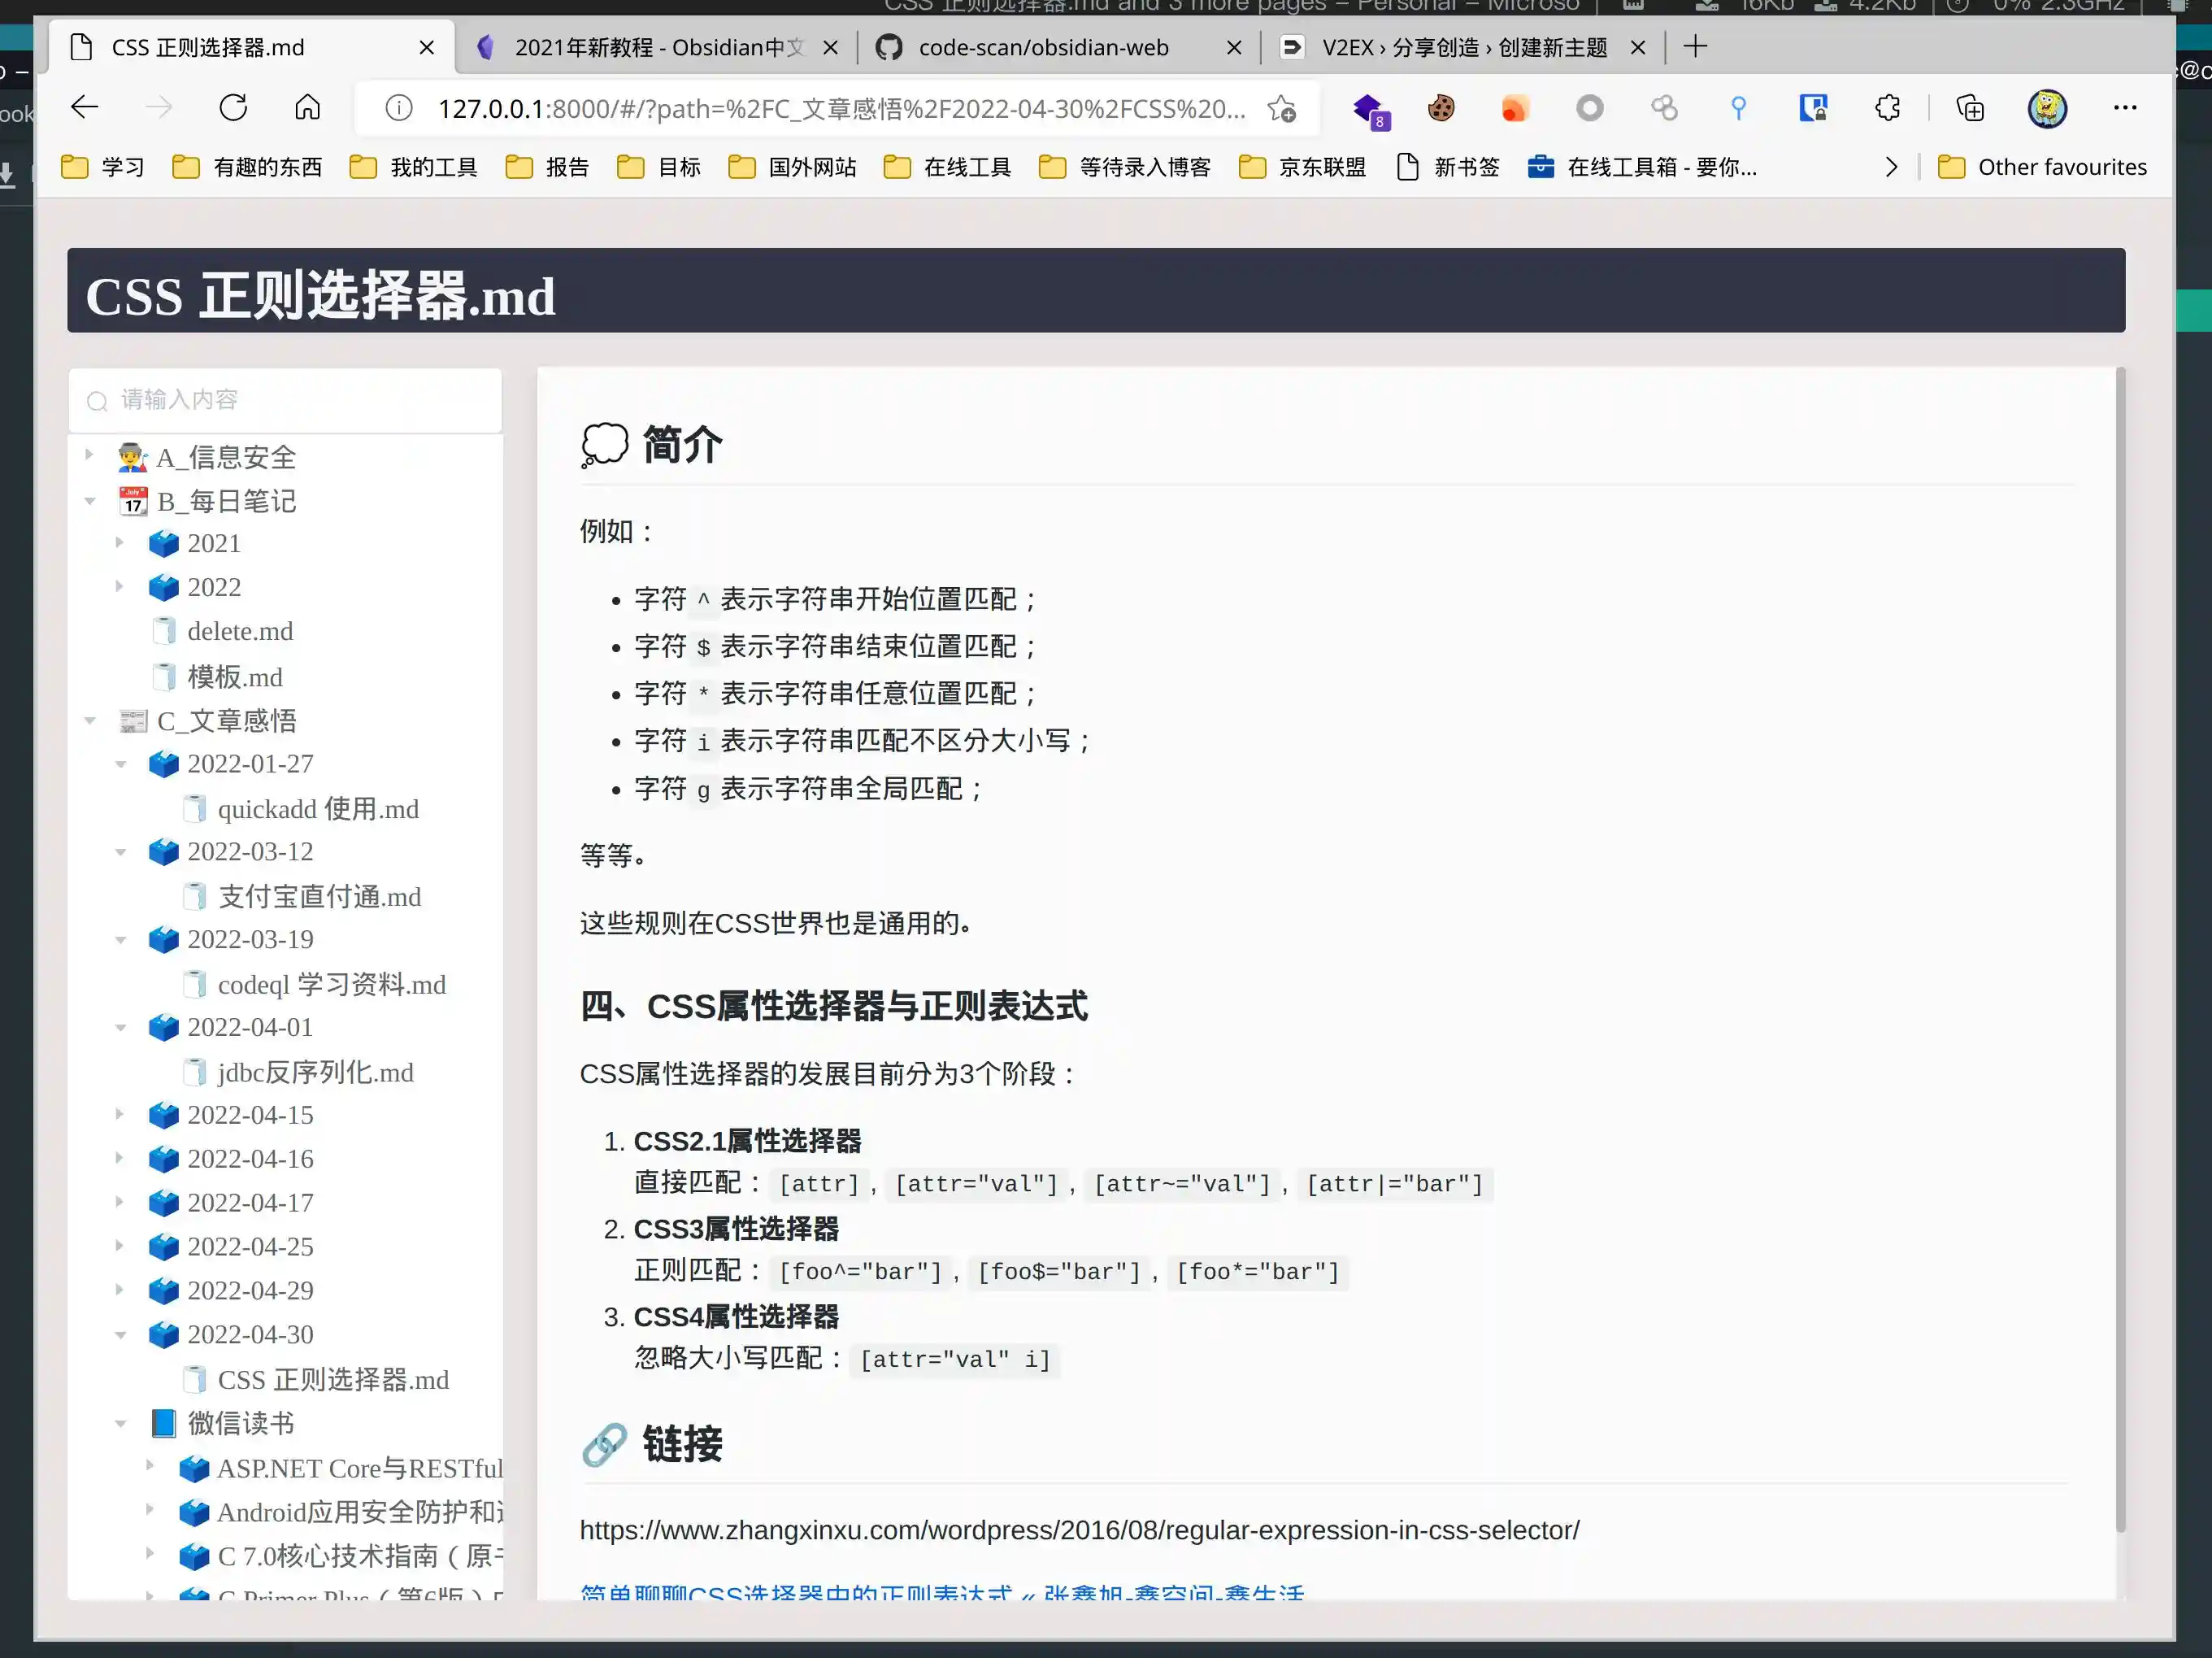Show more bookmarks overflow chevron
The image size is (2212, 1658).
[x=1890, y=167]
